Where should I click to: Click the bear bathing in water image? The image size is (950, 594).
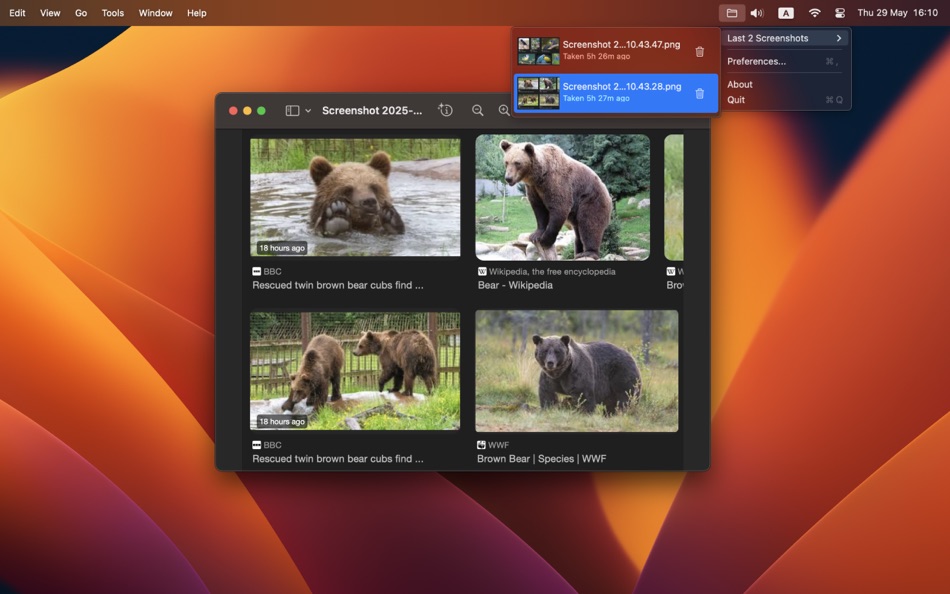coord(355,198)
